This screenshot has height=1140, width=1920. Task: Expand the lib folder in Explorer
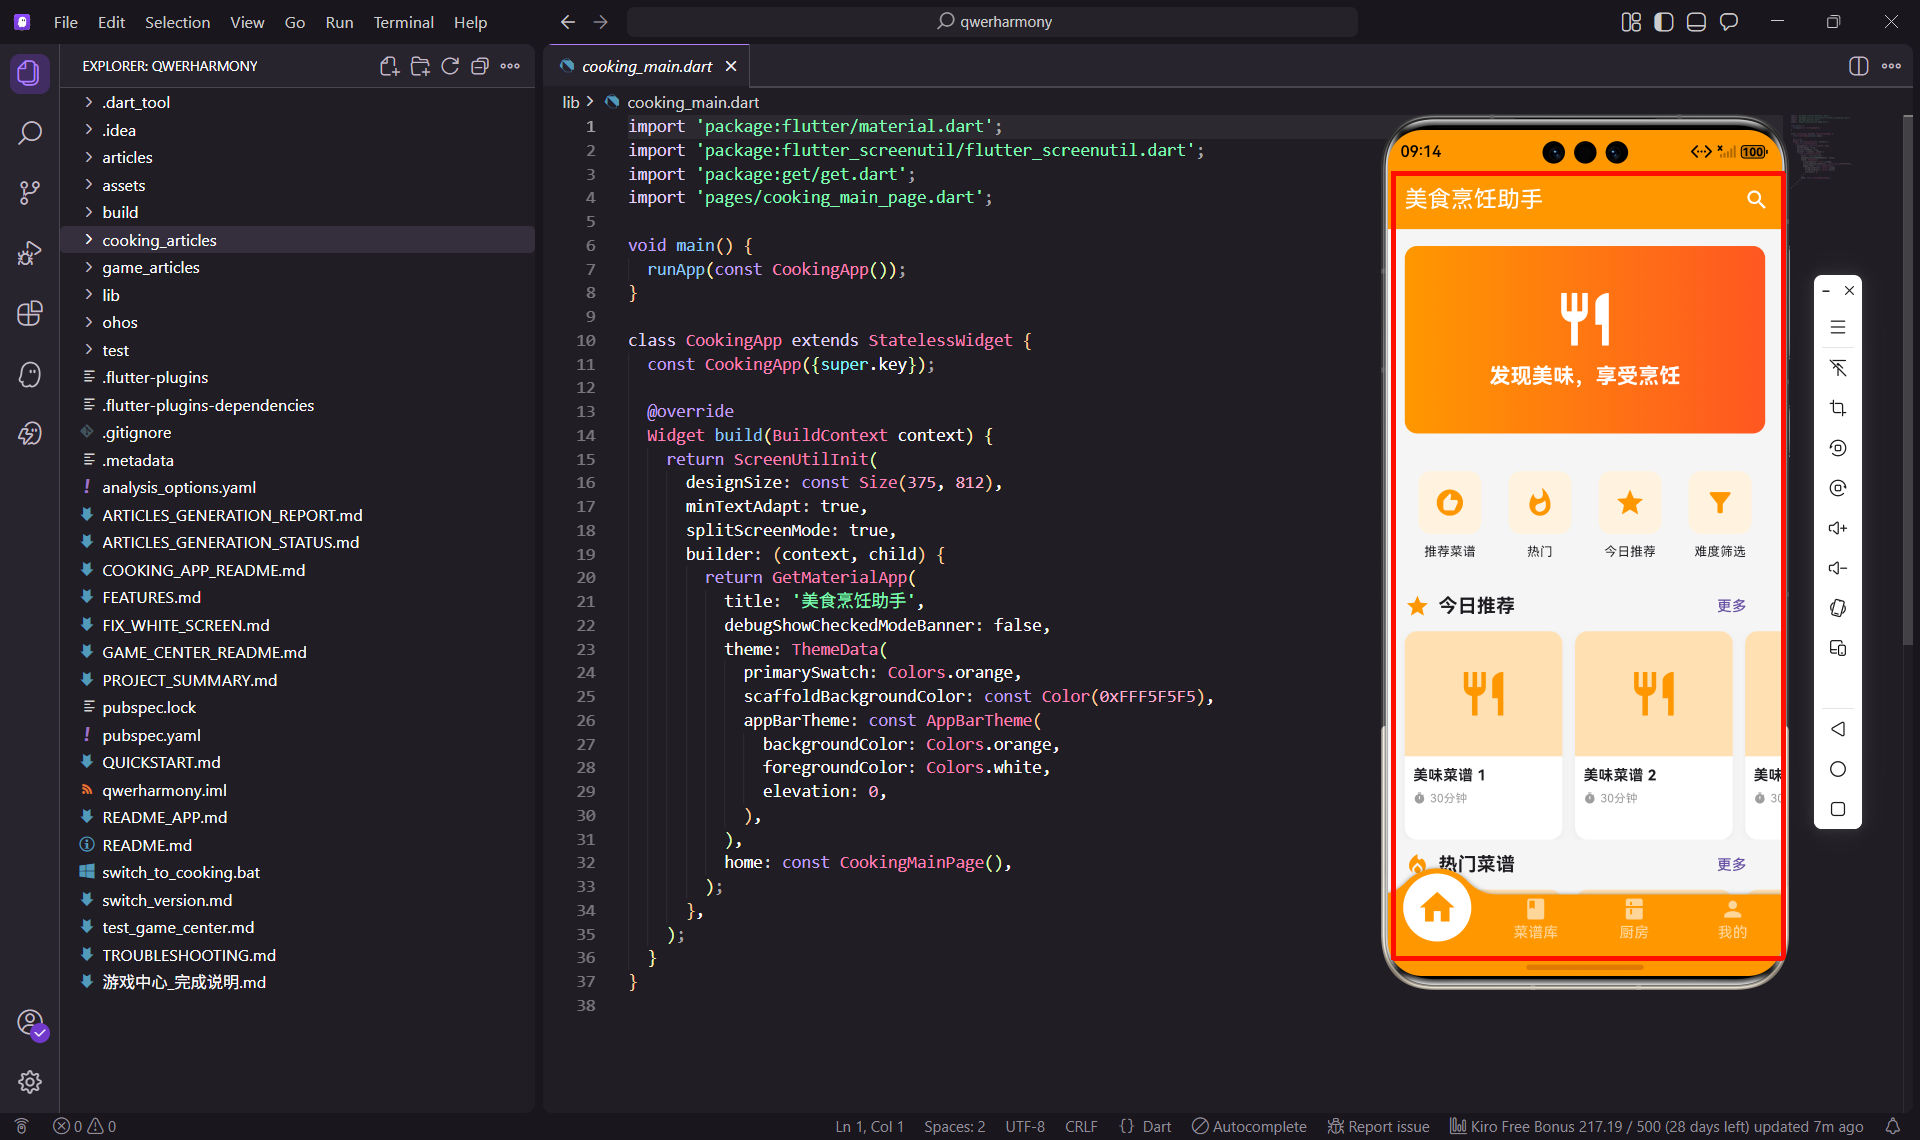(x=110, y=295)
